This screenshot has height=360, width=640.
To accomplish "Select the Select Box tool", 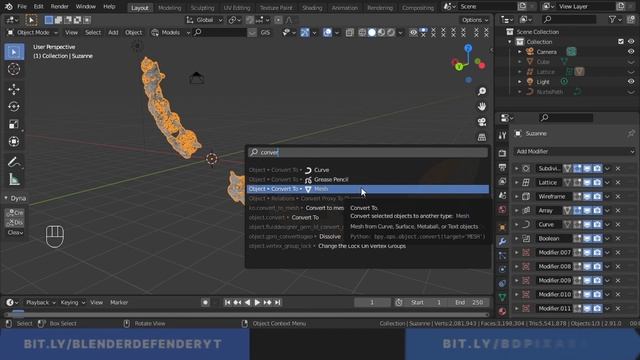I will point(14,52).
